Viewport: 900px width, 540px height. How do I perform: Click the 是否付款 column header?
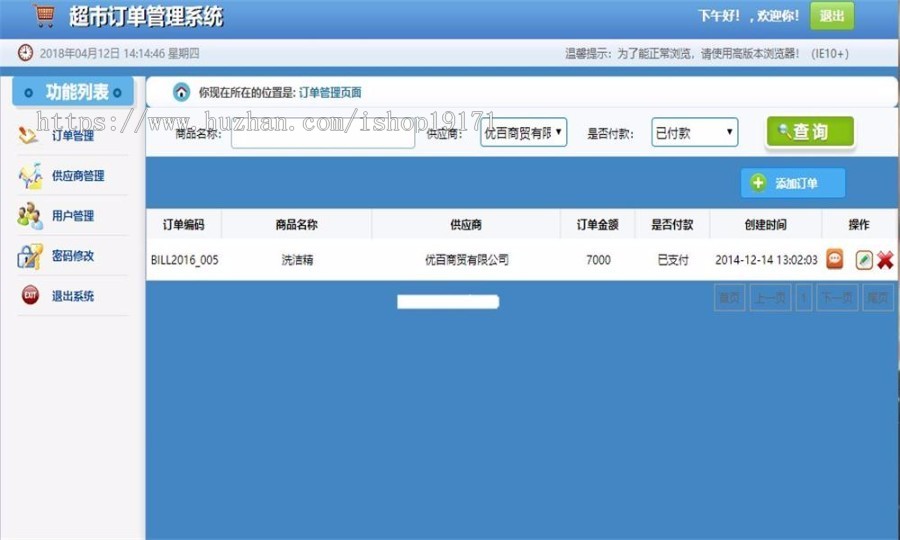[672, 224]
